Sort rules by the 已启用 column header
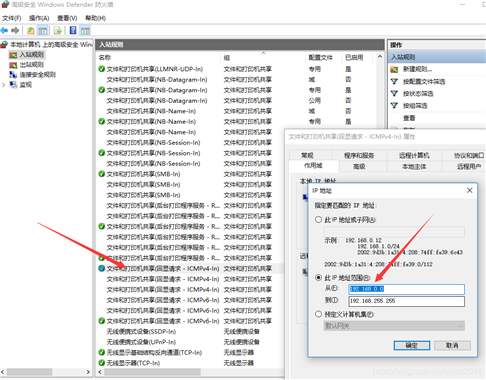 (x=358, y=58)
